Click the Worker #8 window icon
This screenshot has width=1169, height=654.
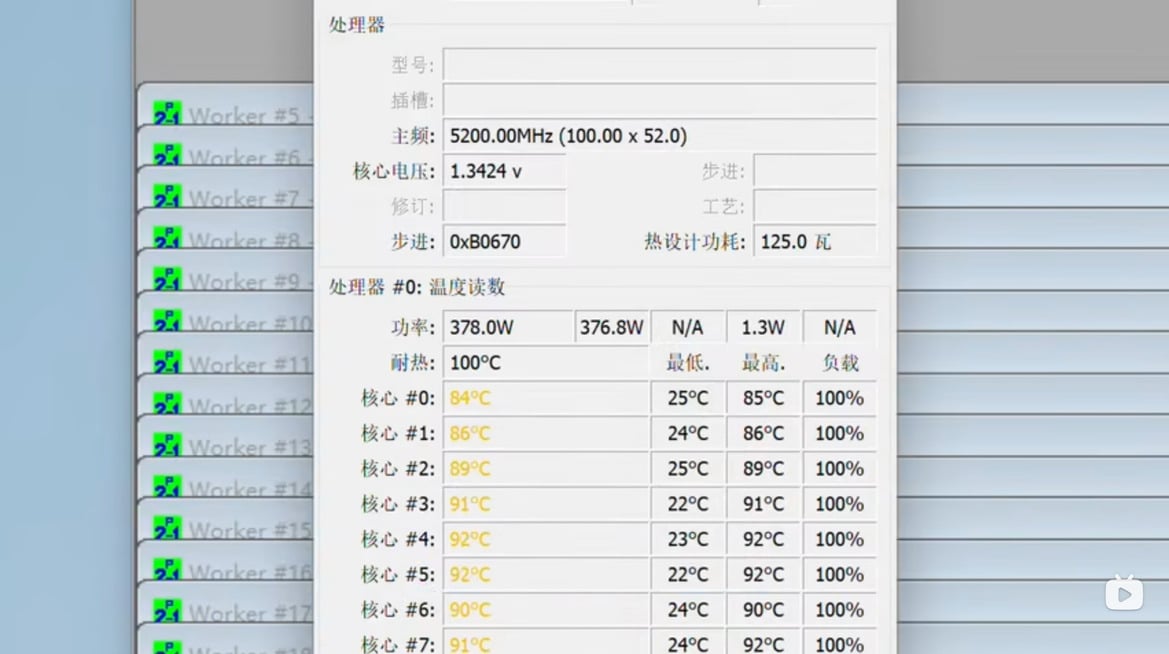[167, 238]
